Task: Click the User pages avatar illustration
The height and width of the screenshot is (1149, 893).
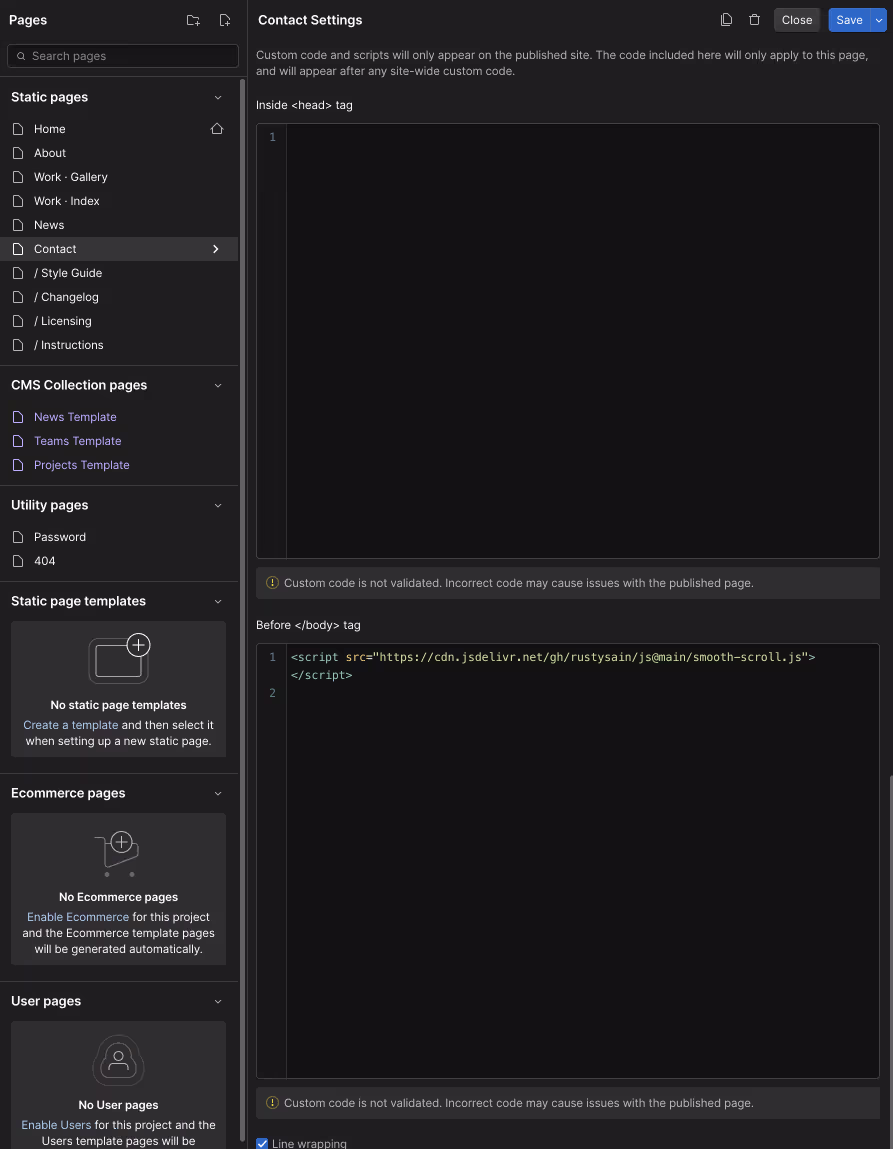Action: click(x=118, y=1060)
